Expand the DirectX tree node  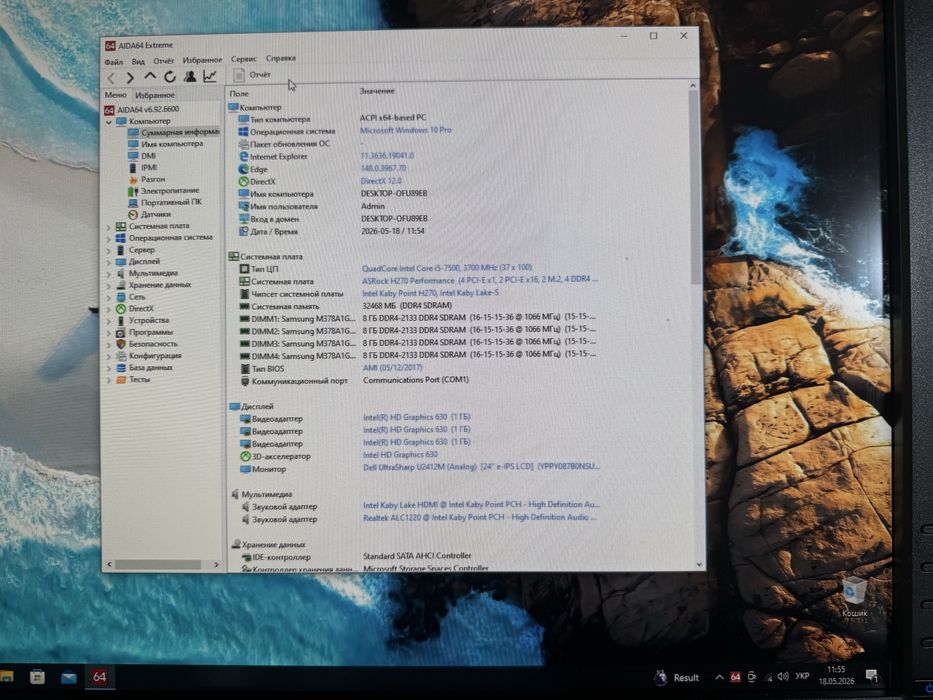[x=109, y=310]
